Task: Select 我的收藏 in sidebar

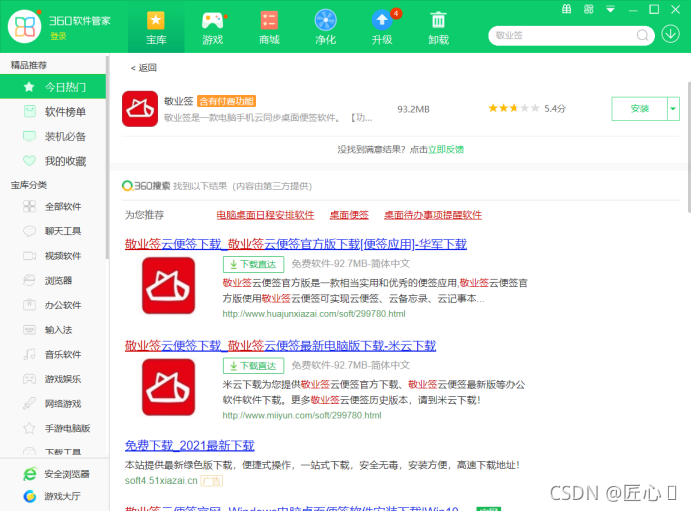Action: pos(53,161)
